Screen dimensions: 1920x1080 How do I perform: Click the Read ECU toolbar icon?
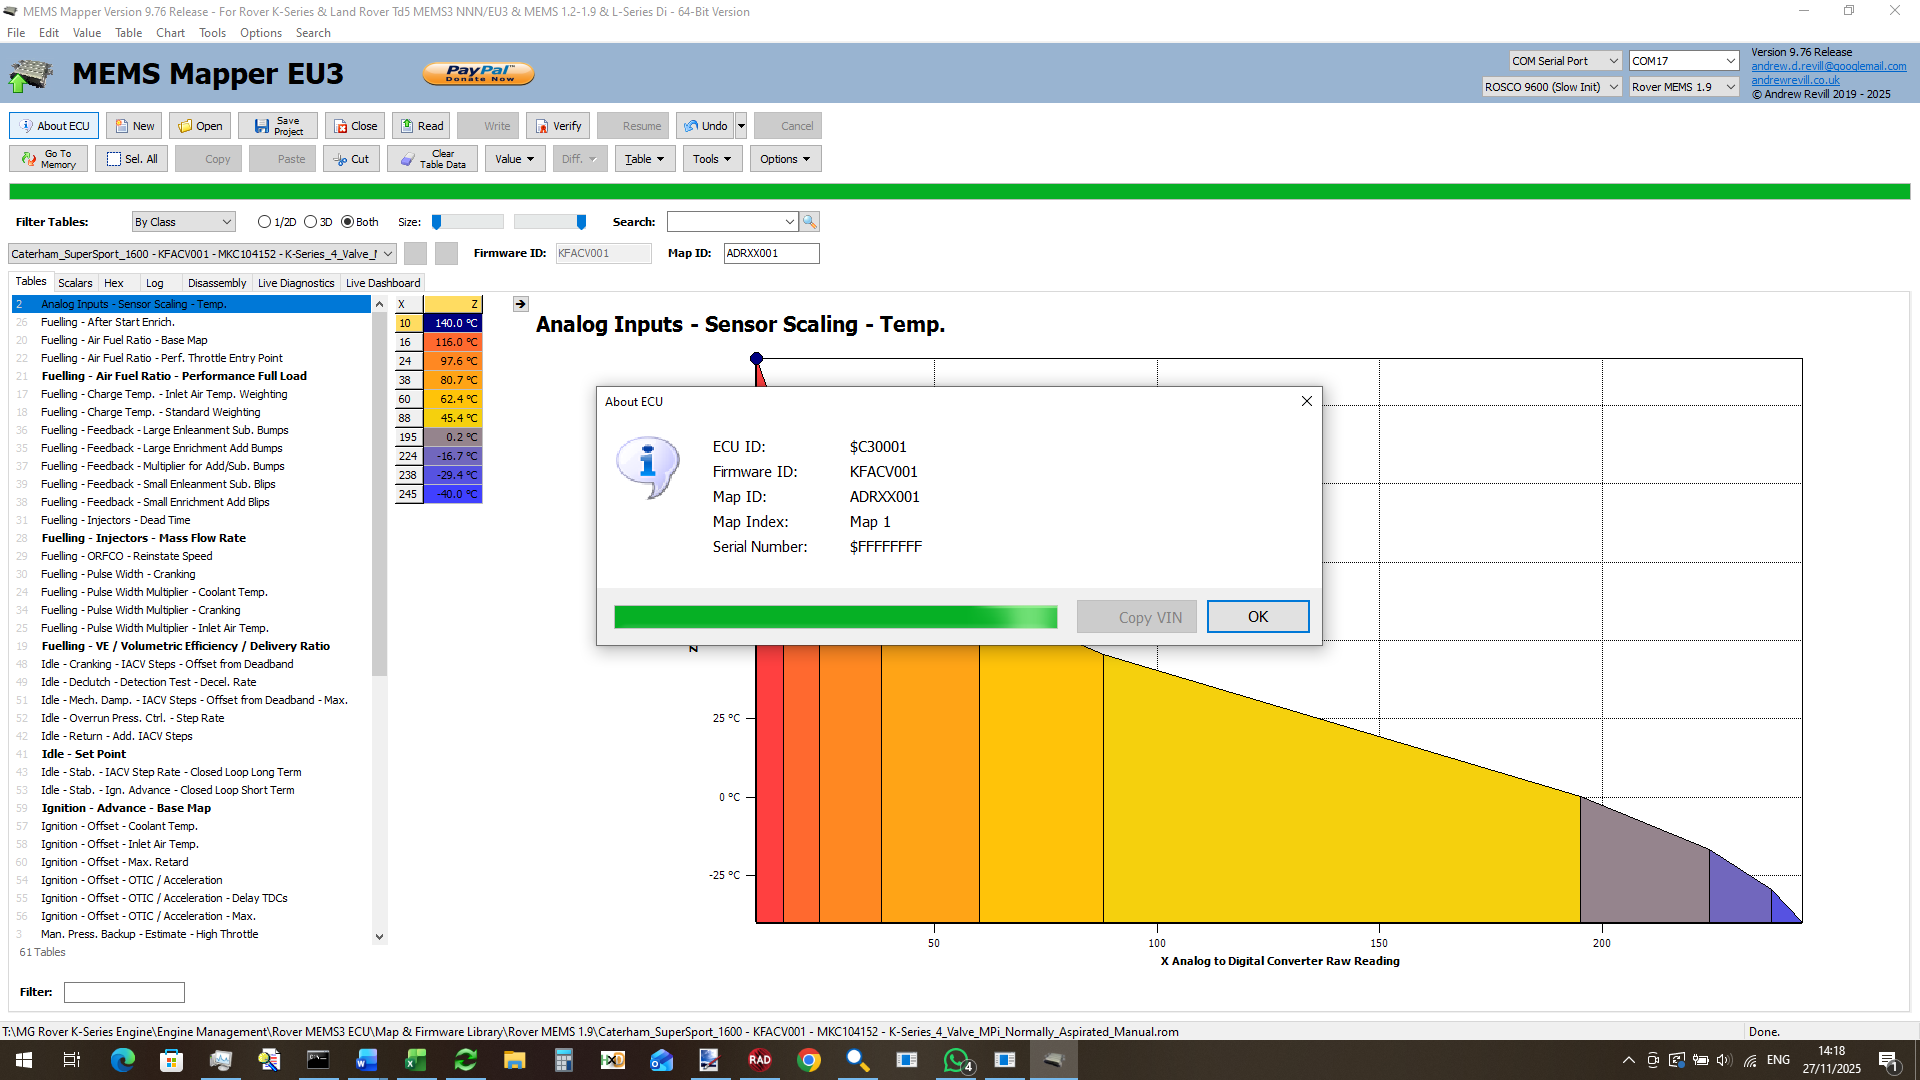[x=407, y=126]
